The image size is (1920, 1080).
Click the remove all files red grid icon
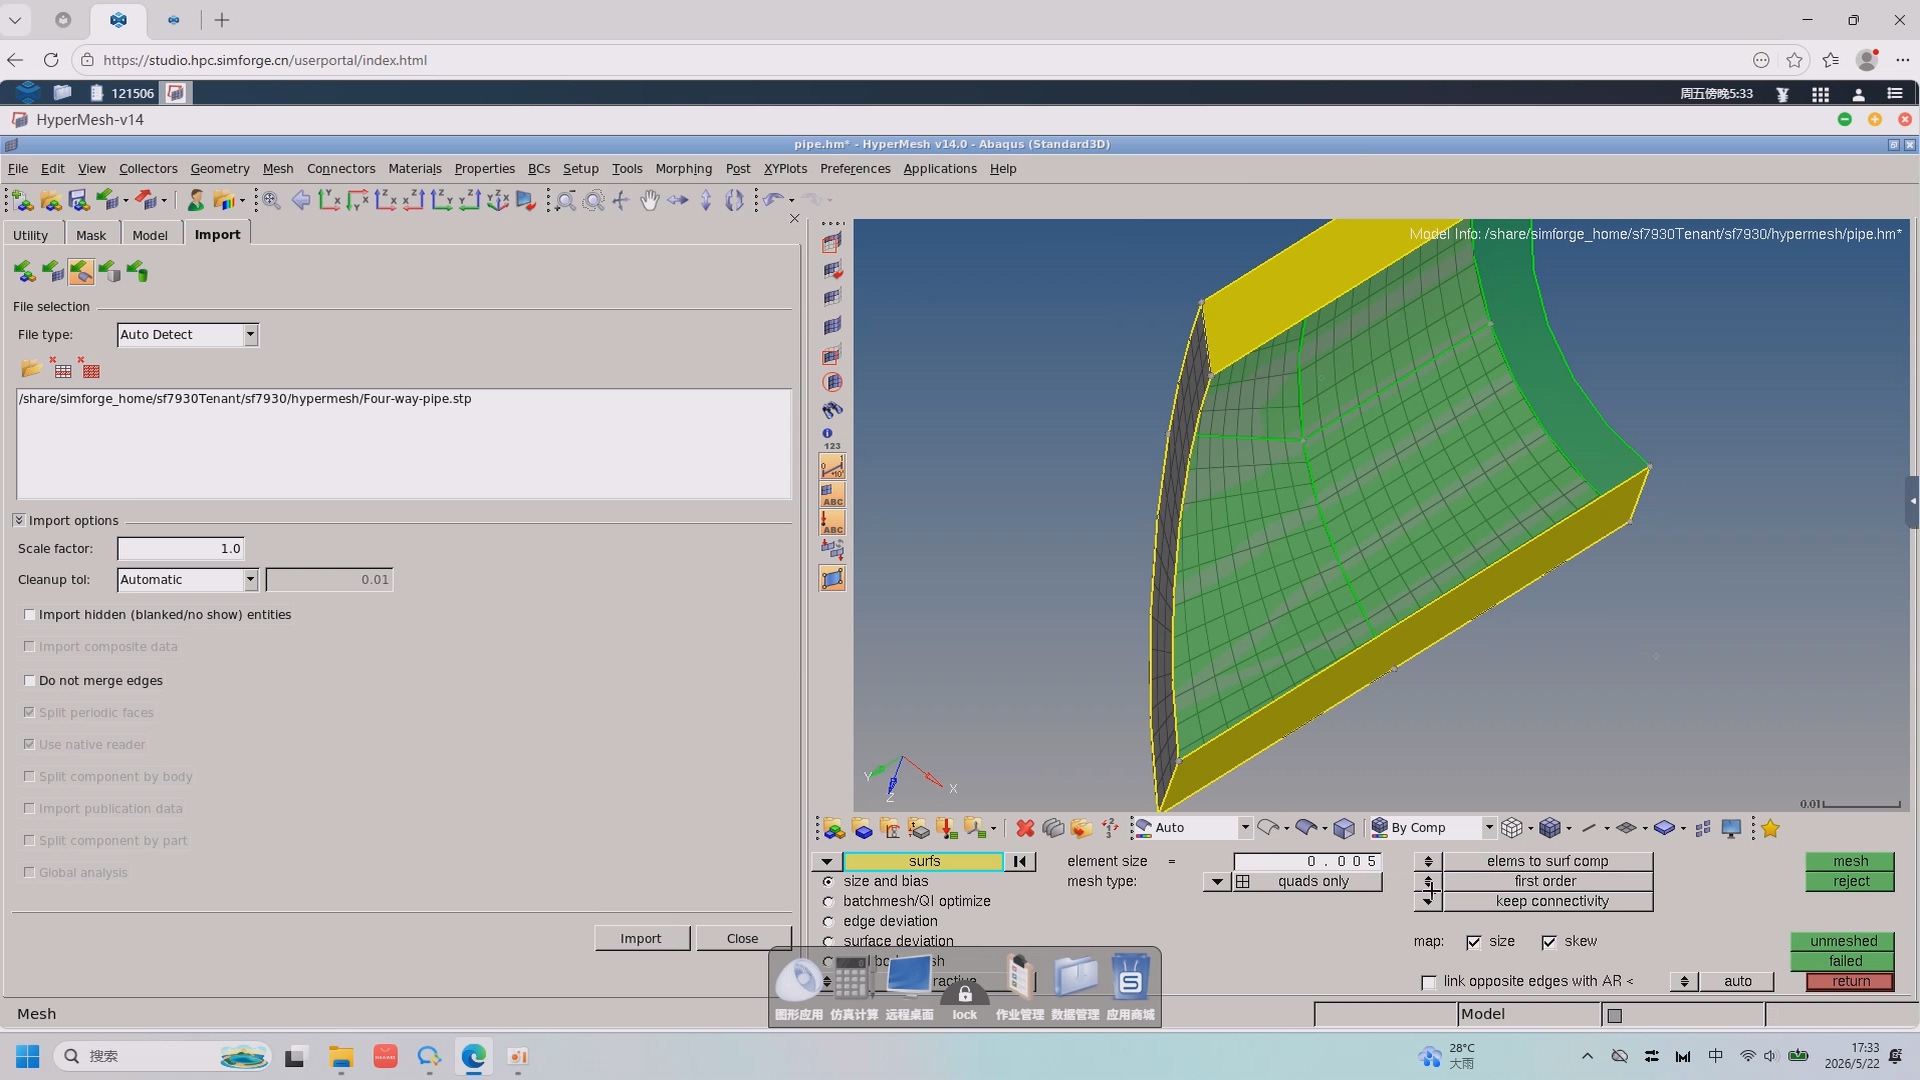click(x=91, y=369)
